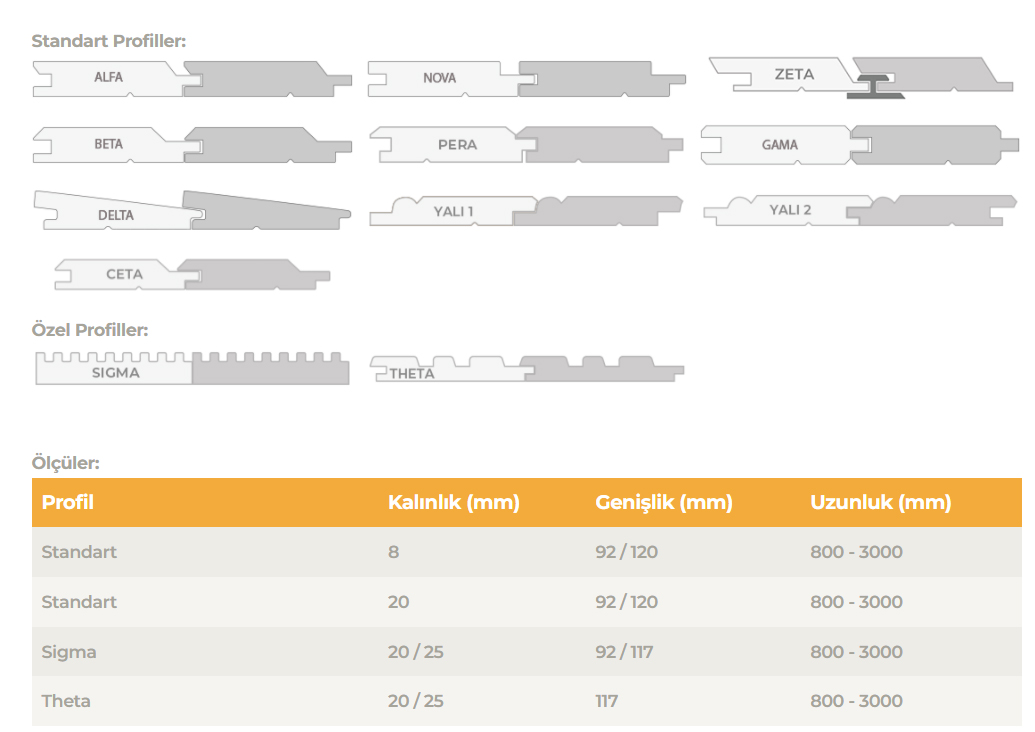Pick the DELTA profile diagram
The width and height of the screenshot is (1035, 732).
(x=191, y=211)
